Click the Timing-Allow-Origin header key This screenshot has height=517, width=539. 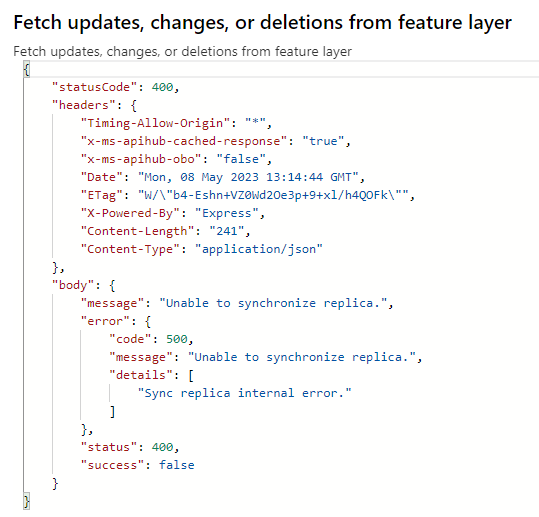(155, 123)
